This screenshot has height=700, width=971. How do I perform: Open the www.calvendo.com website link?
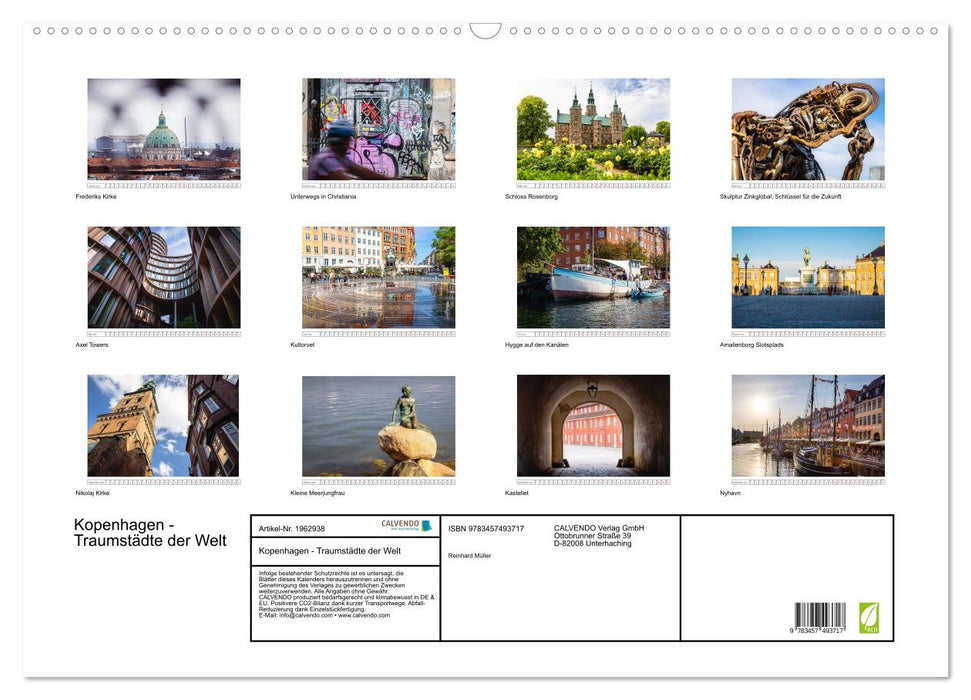(x=362, y=617)
